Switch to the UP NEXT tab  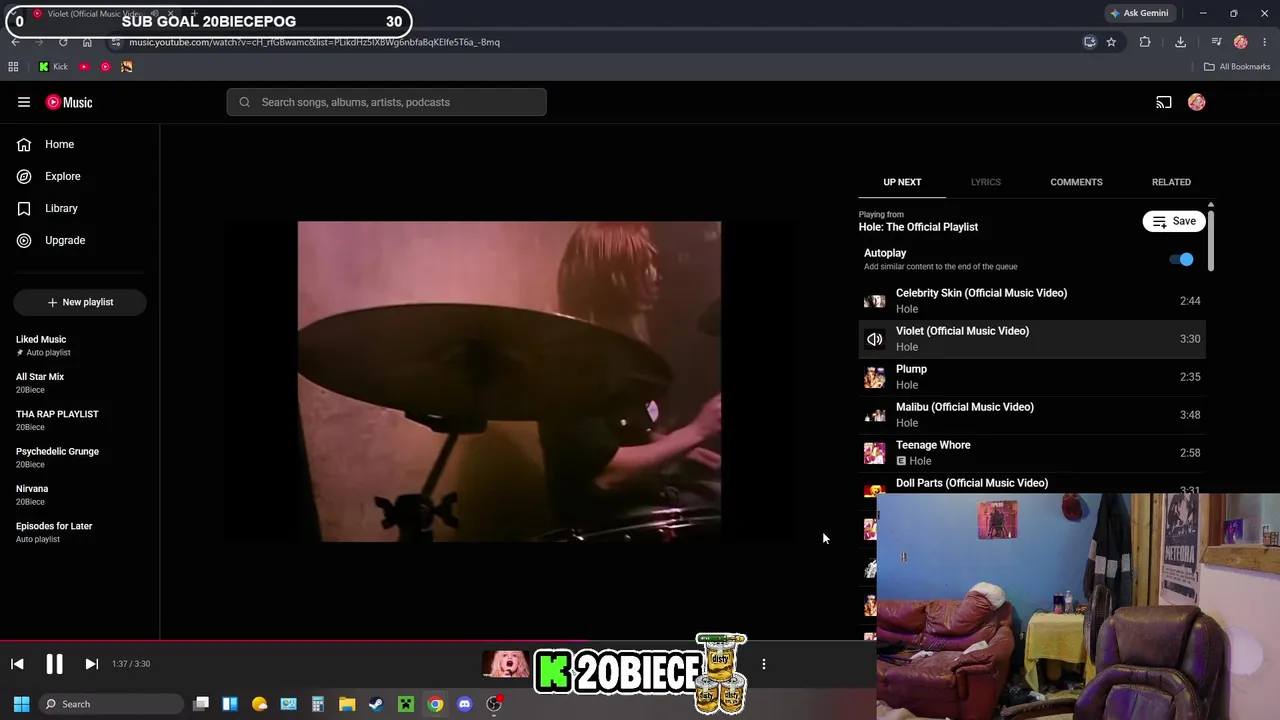click(x=902, y=182)
